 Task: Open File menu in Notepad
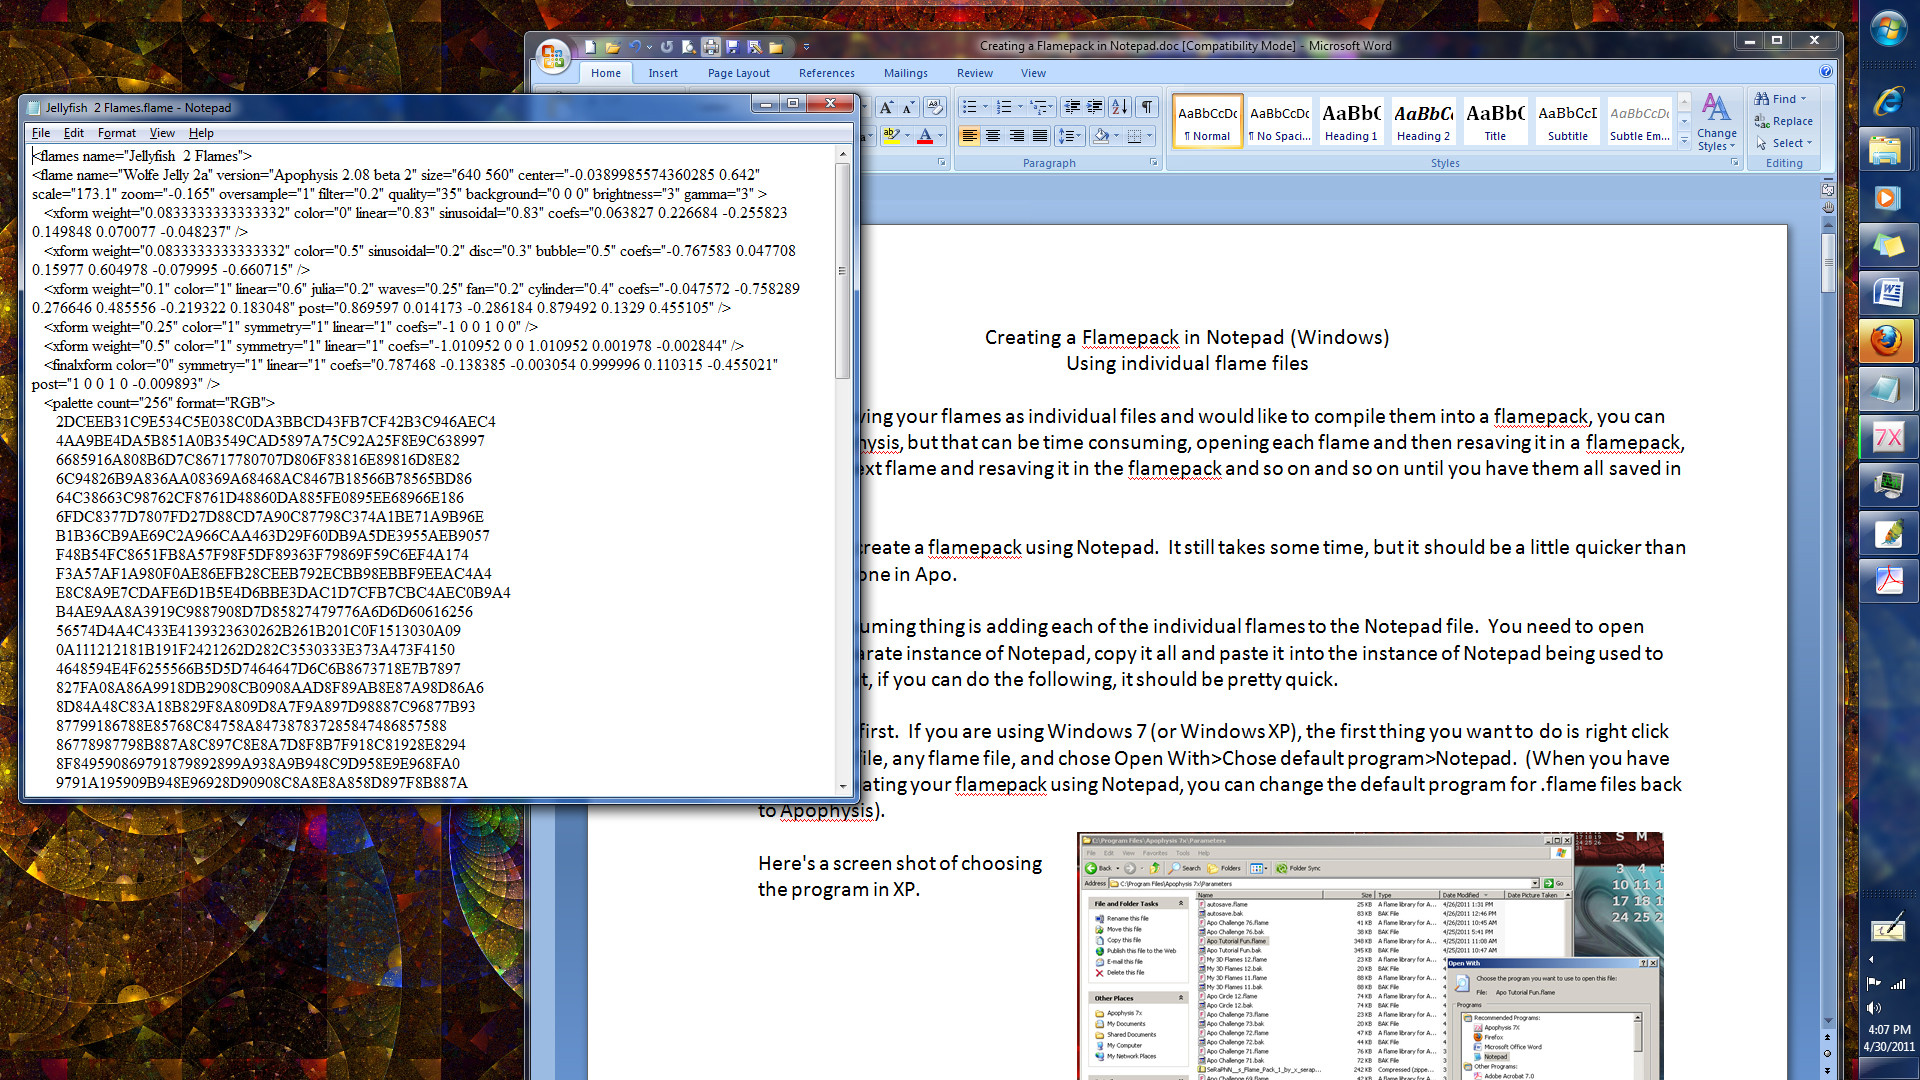(x=41, y=133)
